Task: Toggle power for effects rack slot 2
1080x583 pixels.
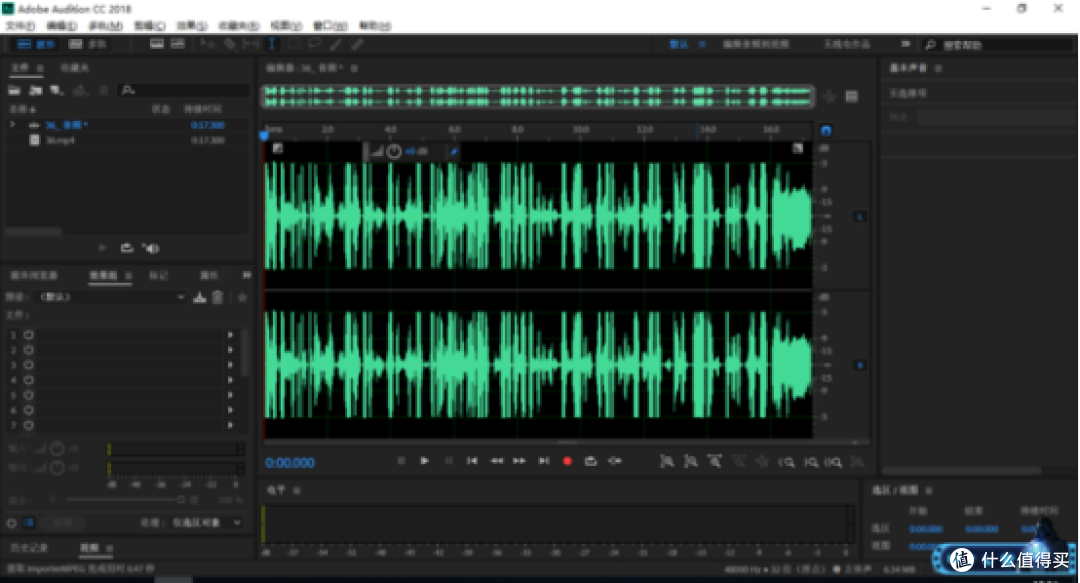Action: pyautogui.click(x=28, y=350)
